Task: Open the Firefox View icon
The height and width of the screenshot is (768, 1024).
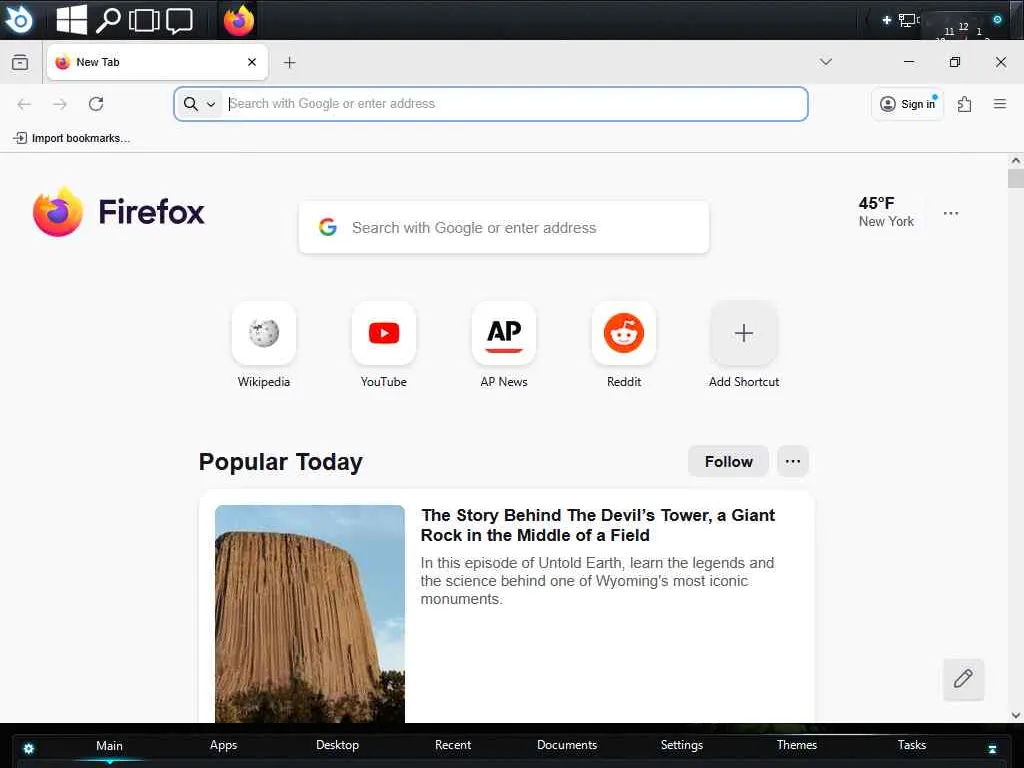Action: (x=20, y=62)
